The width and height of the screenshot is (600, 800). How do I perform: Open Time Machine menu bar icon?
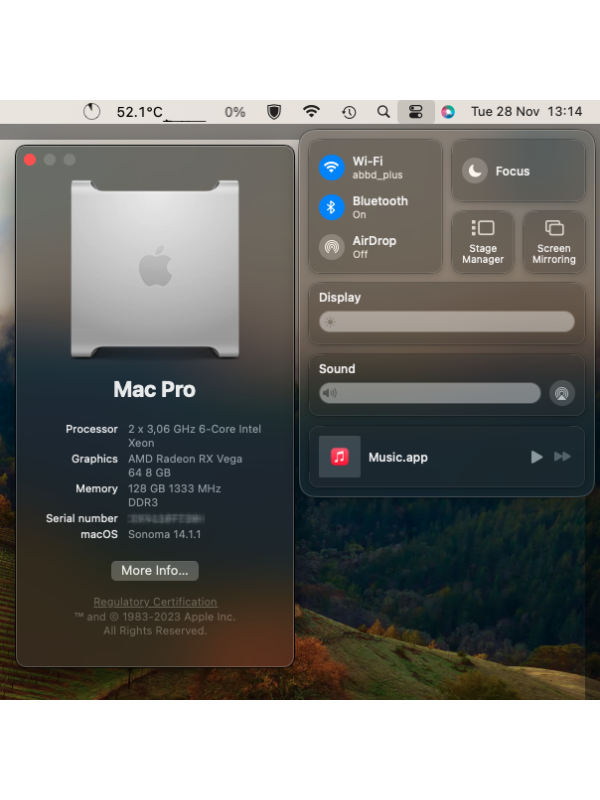pos(348,112)
